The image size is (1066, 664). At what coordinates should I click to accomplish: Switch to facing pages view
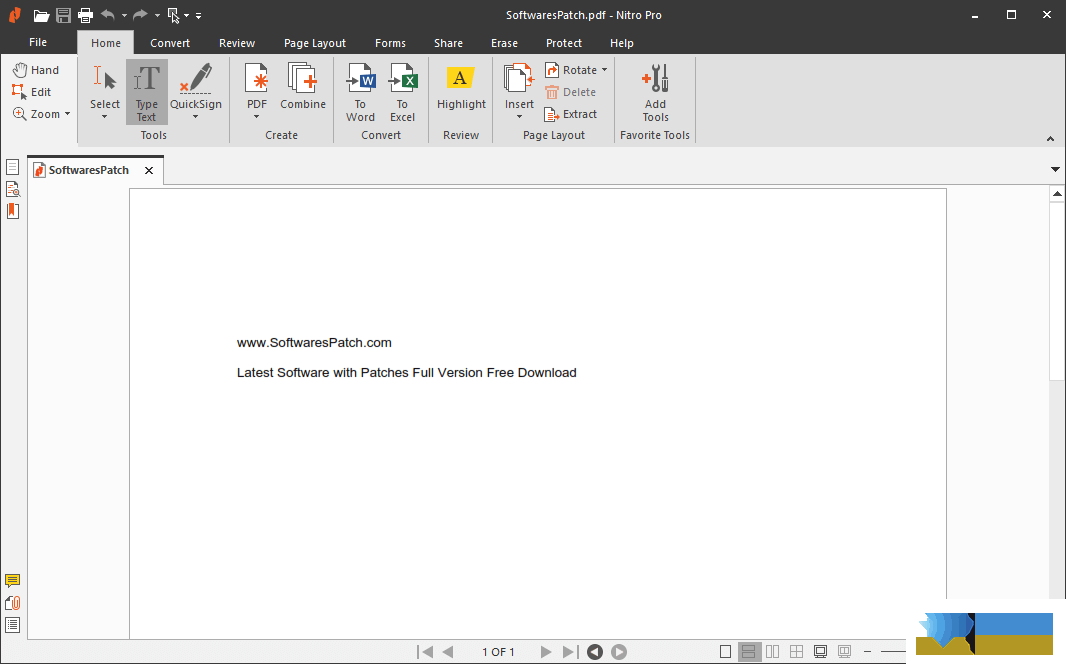pyautogui.click(x=772, y=652)
